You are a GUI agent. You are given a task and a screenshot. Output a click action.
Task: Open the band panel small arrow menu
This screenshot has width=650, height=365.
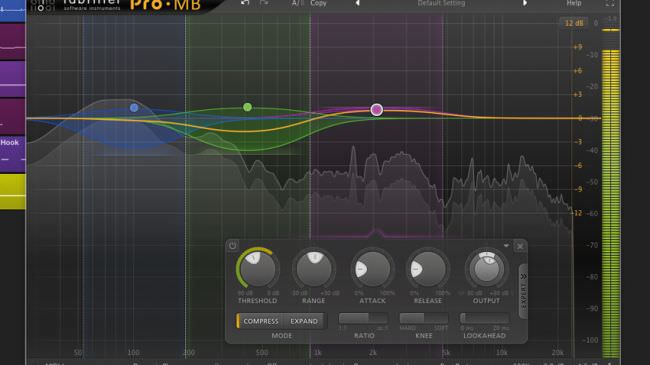click(506, 246)
